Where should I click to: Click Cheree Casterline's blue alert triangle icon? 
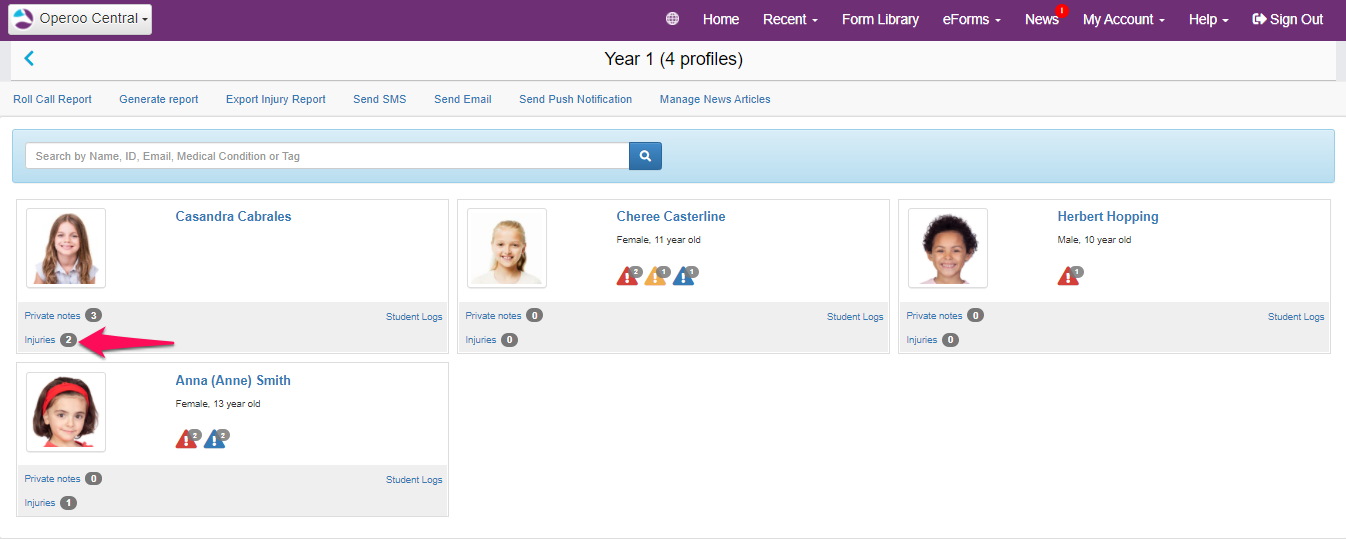(684, 276)
